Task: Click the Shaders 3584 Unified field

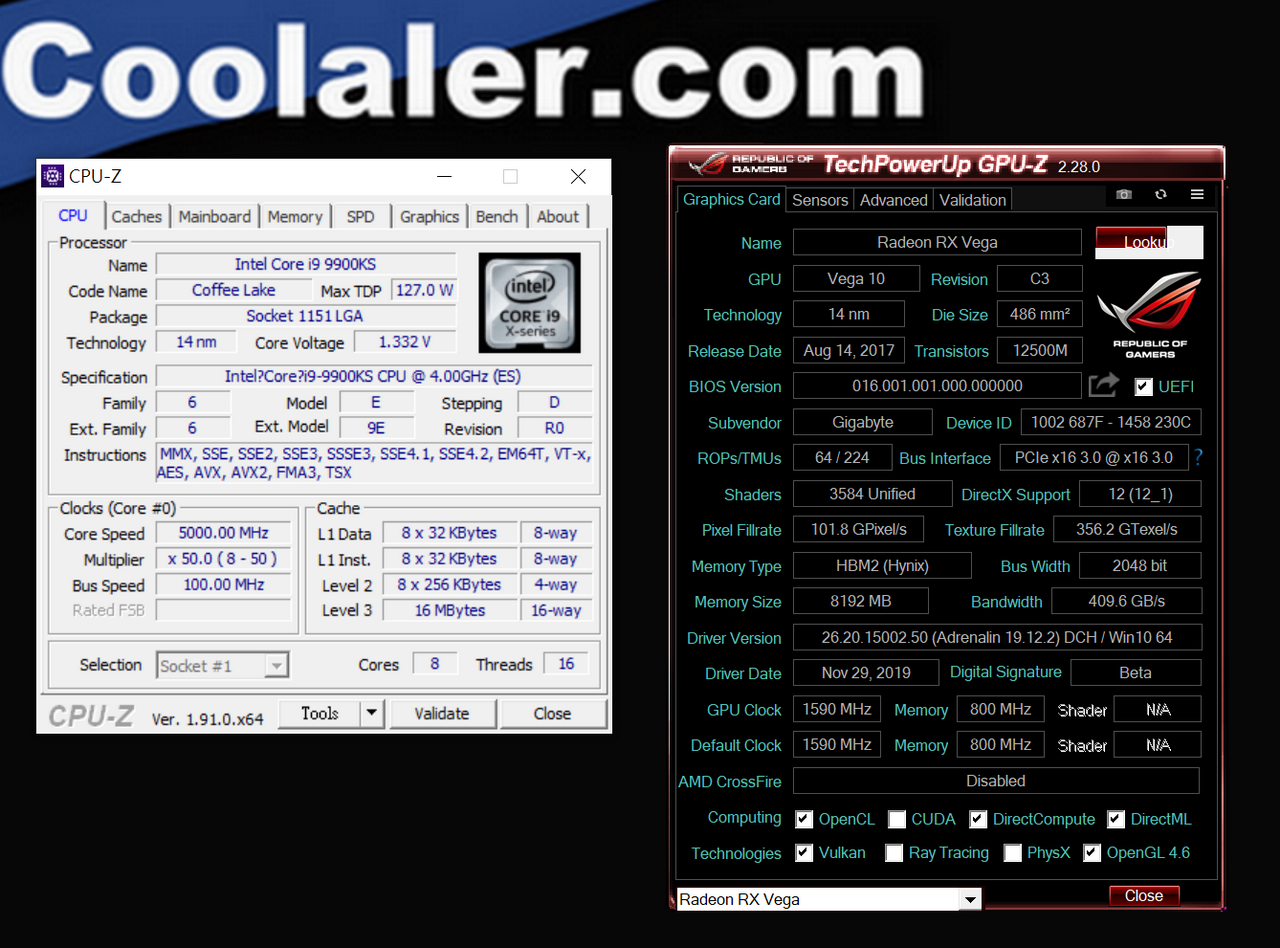Action: click(872, 494)
